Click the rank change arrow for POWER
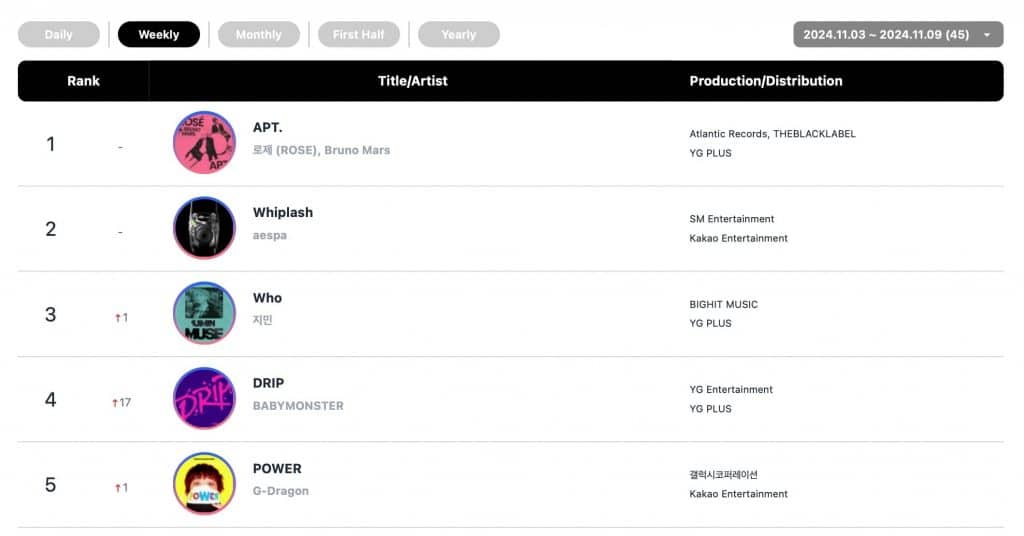The image size is (1024, 536). (117, 488)
